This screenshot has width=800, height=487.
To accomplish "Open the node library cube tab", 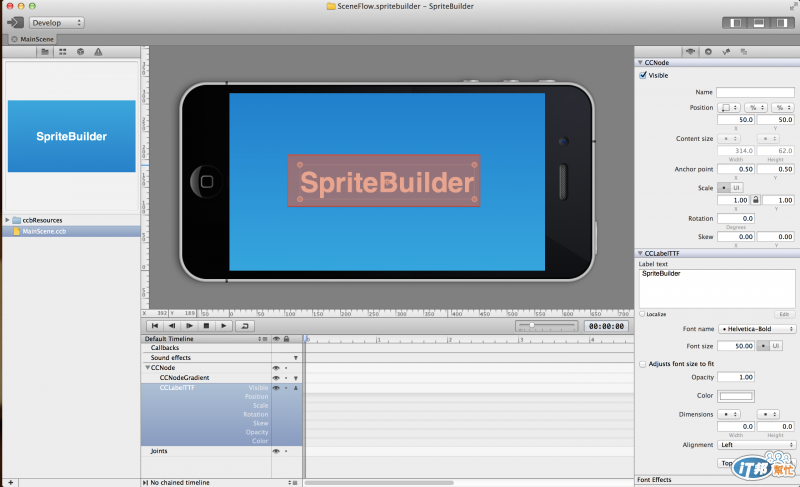I will [81, 52].
